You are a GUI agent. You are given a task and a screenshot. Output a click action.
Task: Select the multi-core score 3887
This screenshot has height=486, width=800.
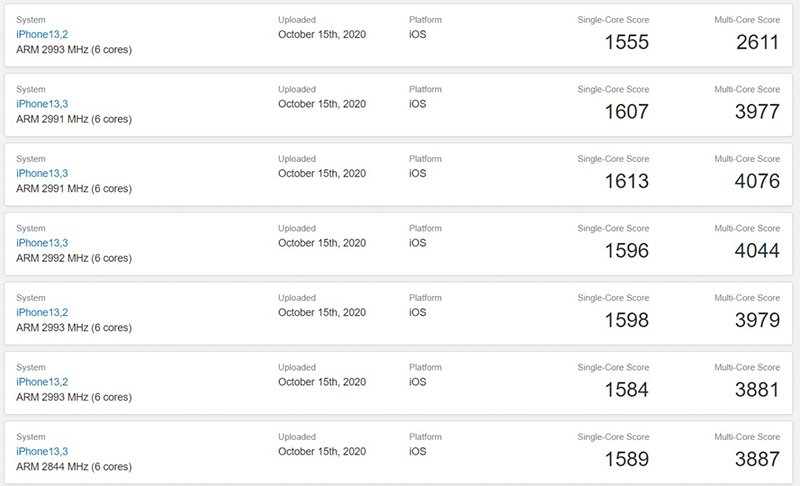(x=757, y=461)
